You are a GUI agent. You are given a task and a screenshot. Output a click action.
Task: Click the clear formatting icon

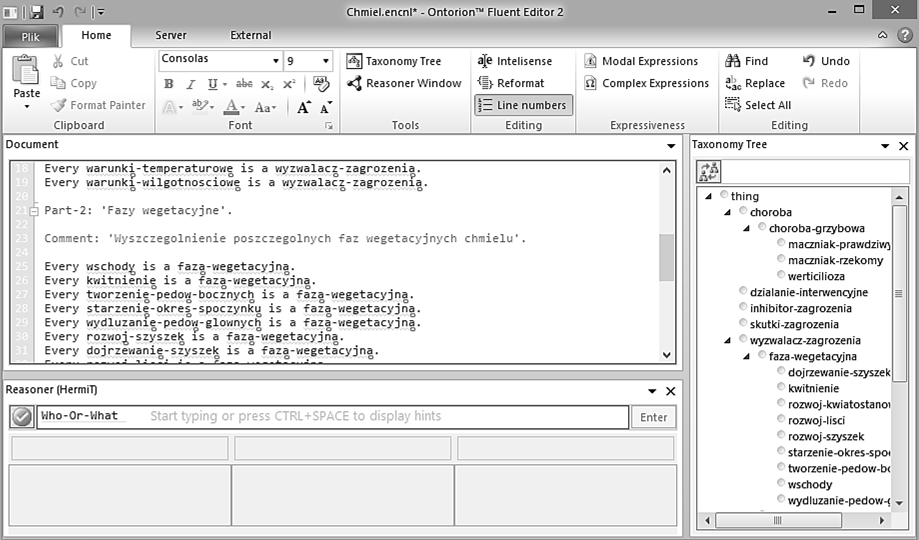coord(321,83)
